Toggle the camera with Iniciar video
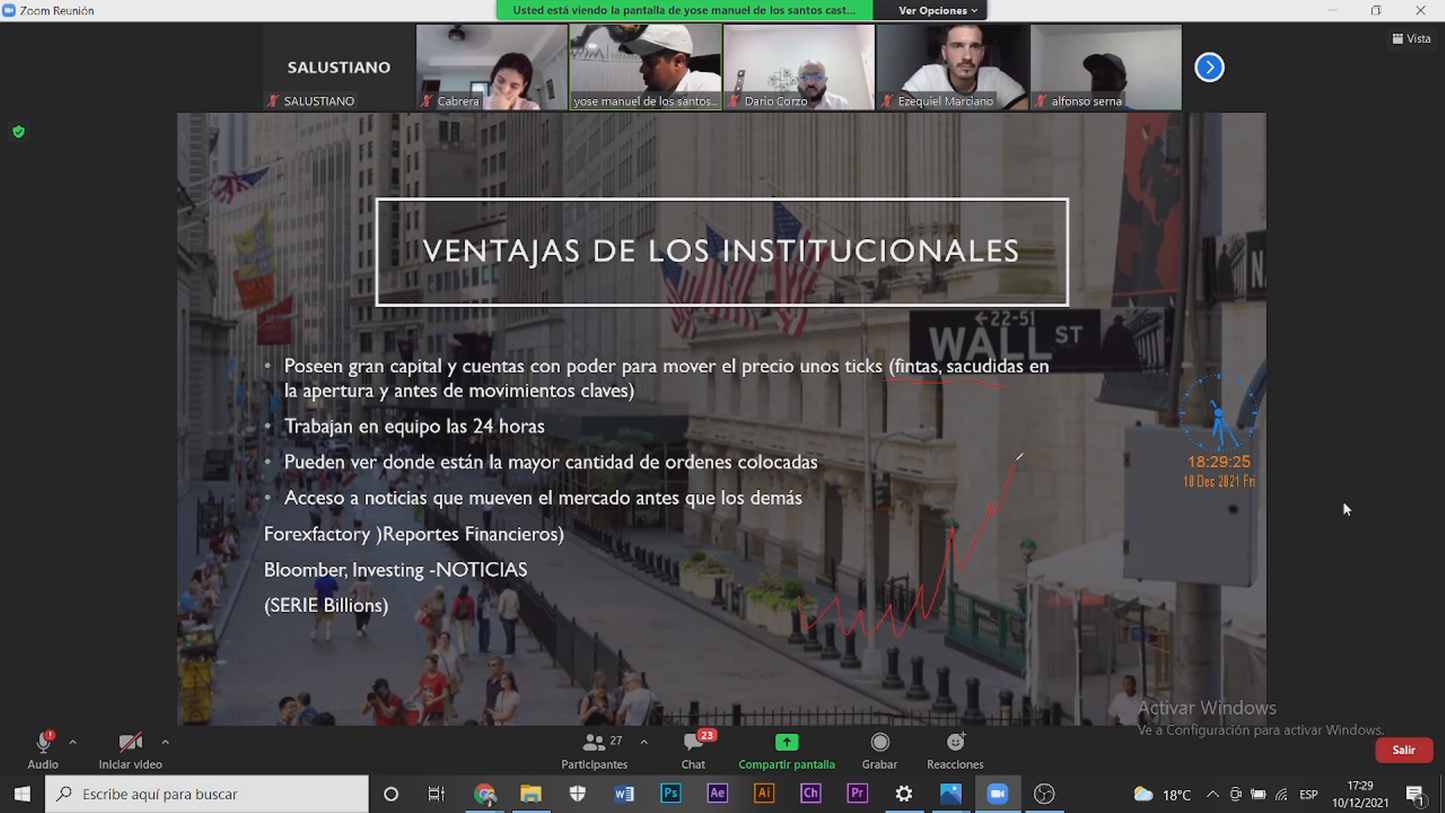 tap(130, 749)
